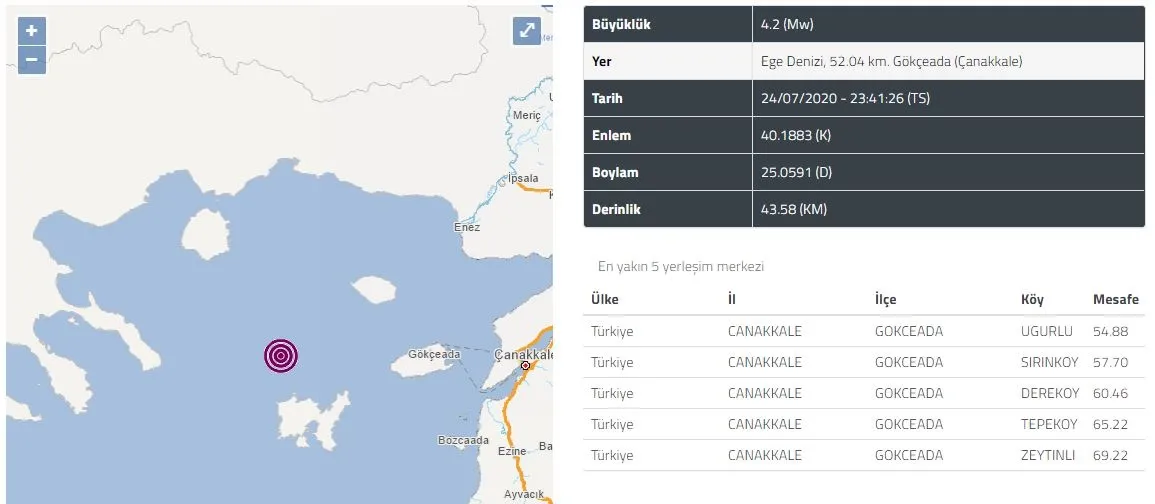The width and height of the screenshot is (1155, 504).
Task: Select the Gökçeada label on the map
Action: [434, 355]
